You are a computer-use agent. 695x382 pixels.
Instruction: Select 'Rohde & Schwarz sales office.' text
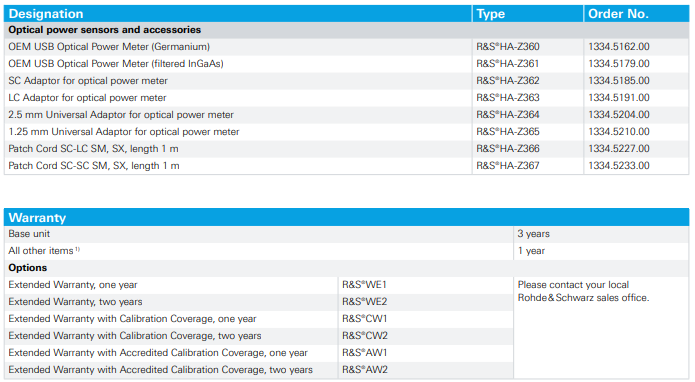pos(583,298)
